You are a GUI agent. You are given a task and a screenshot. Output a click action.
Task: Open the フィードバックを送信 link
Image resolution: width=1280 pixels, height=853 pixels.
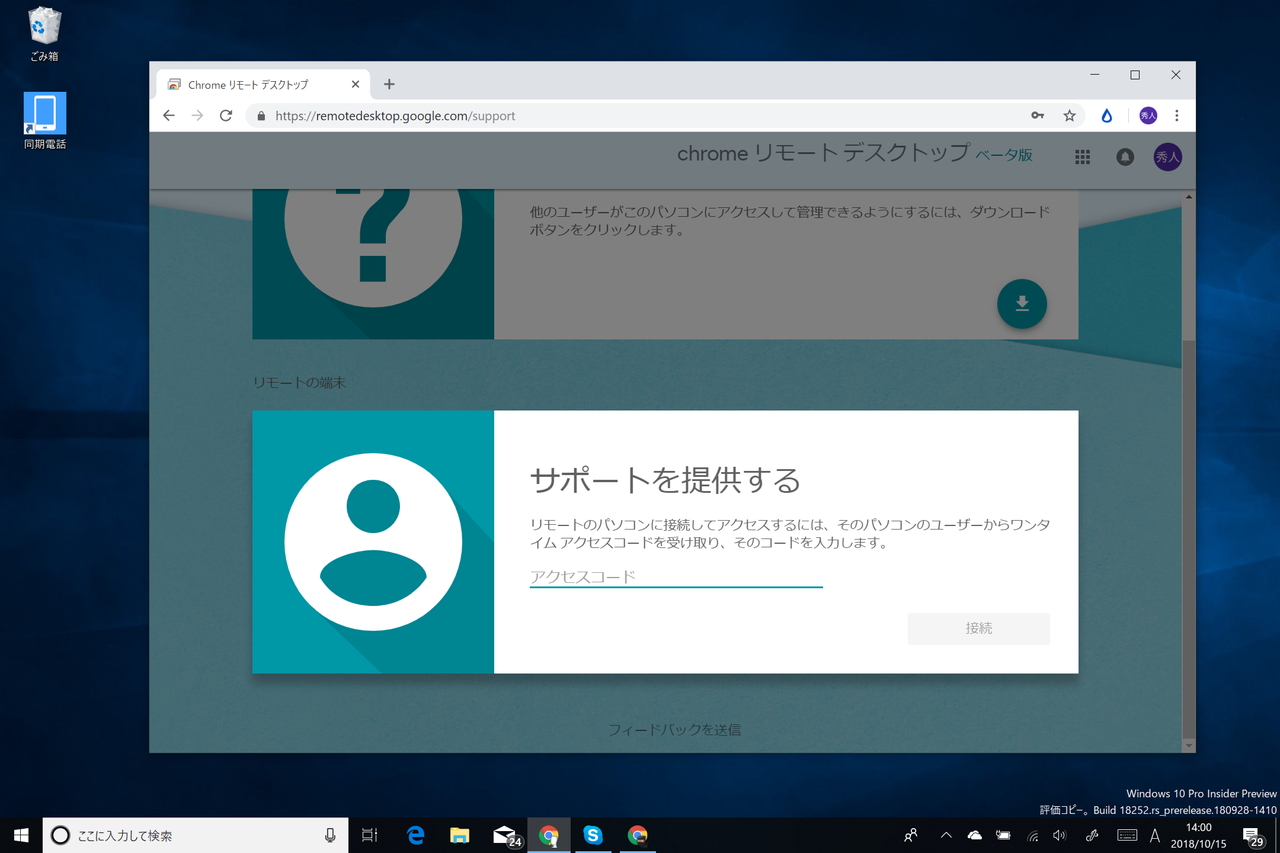click(676, 729)
